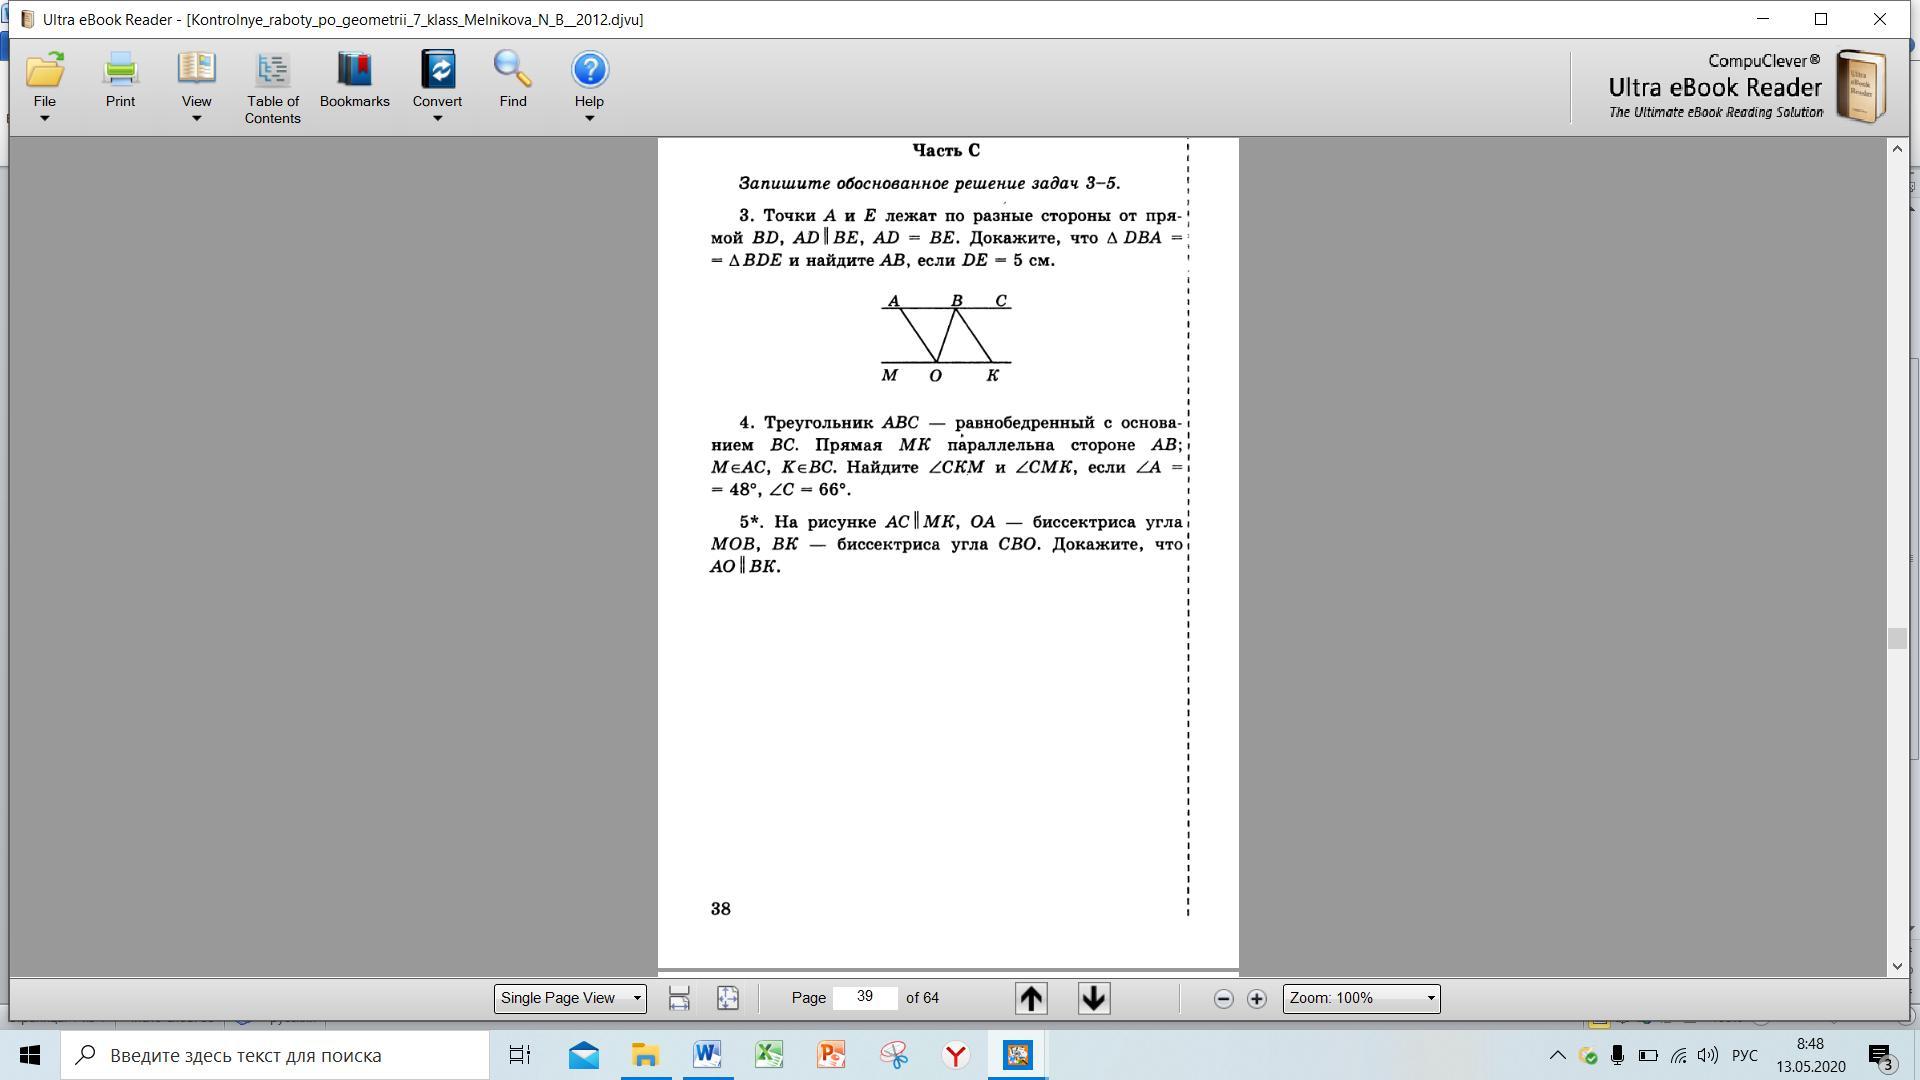1920x1080 pixels.
Task: Open the Bookmarks panel
Action: 354,80
